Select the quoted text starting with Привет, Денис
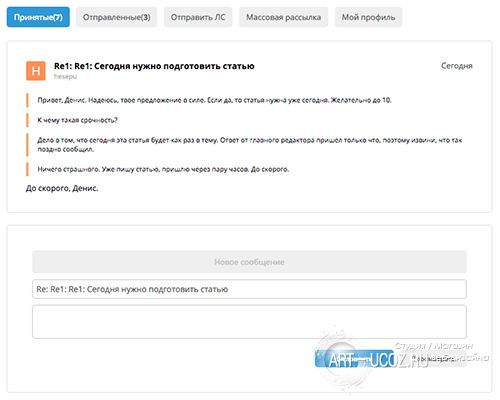Viewport: 500px width, 400px height. tap(214, 100)
